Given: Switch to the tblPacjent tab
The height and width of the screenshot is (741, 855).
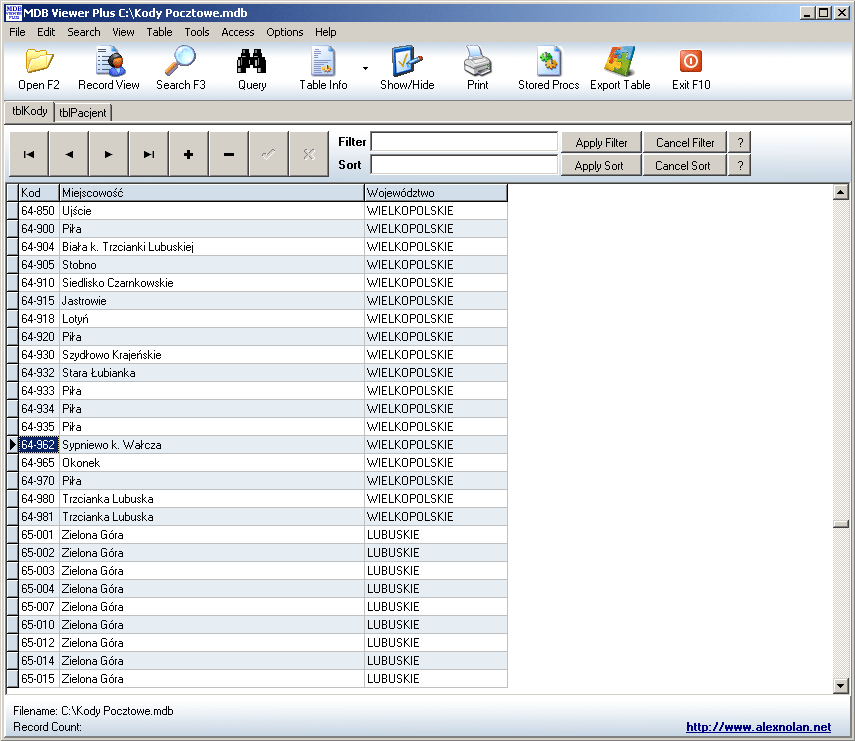Looking at the screenshot, I should pyautogui.click(x=82, y=112).
